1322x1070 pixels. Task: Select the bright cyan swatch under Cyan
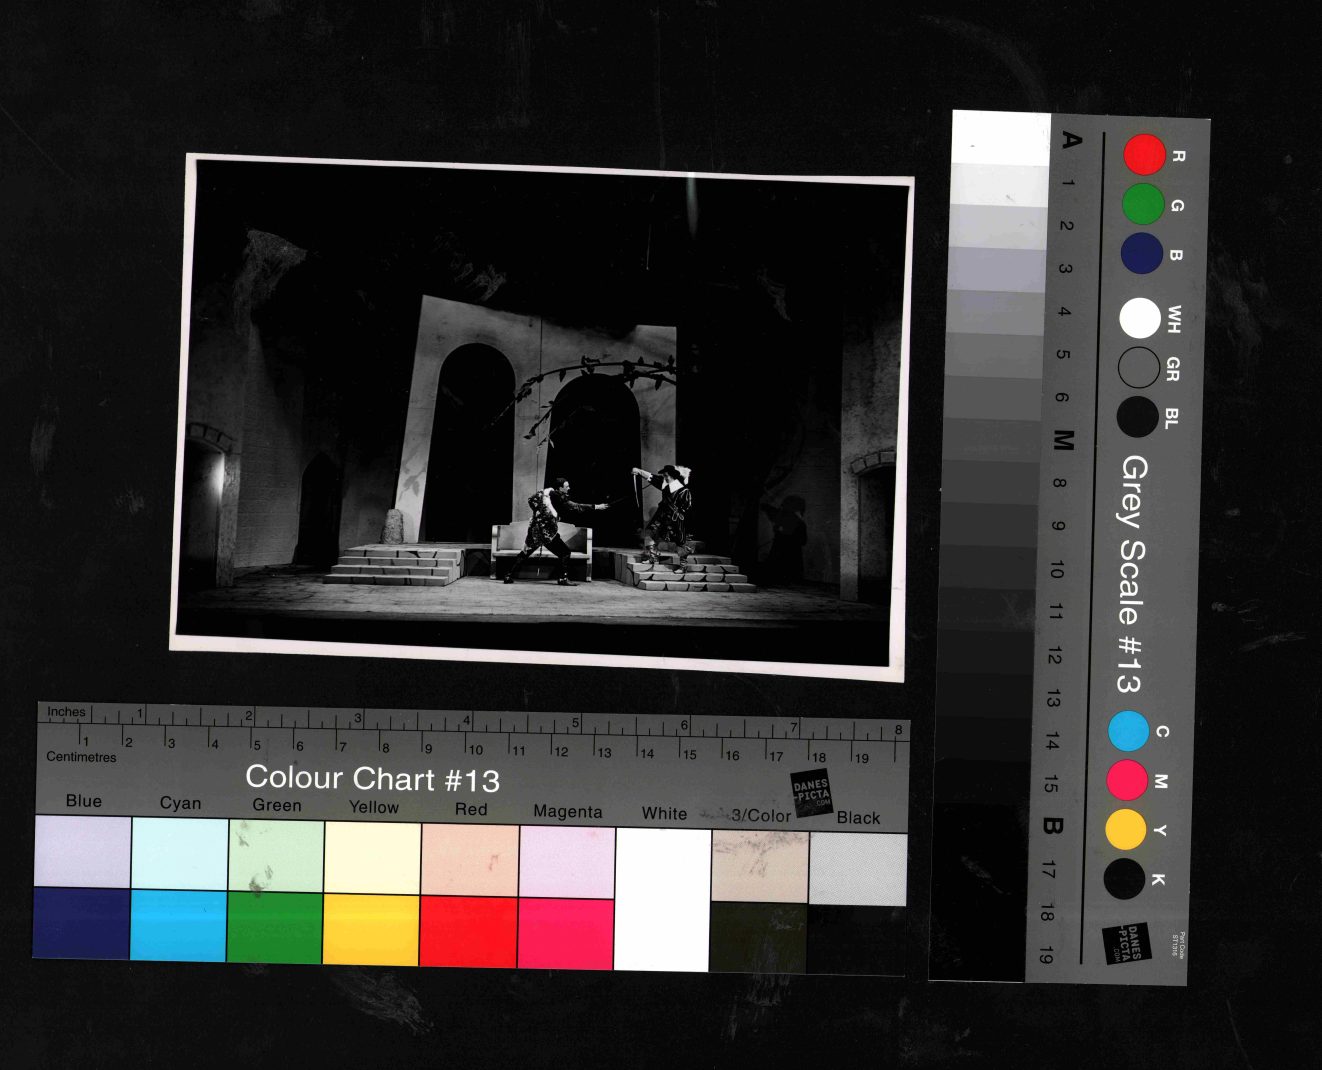click(178, 926)
